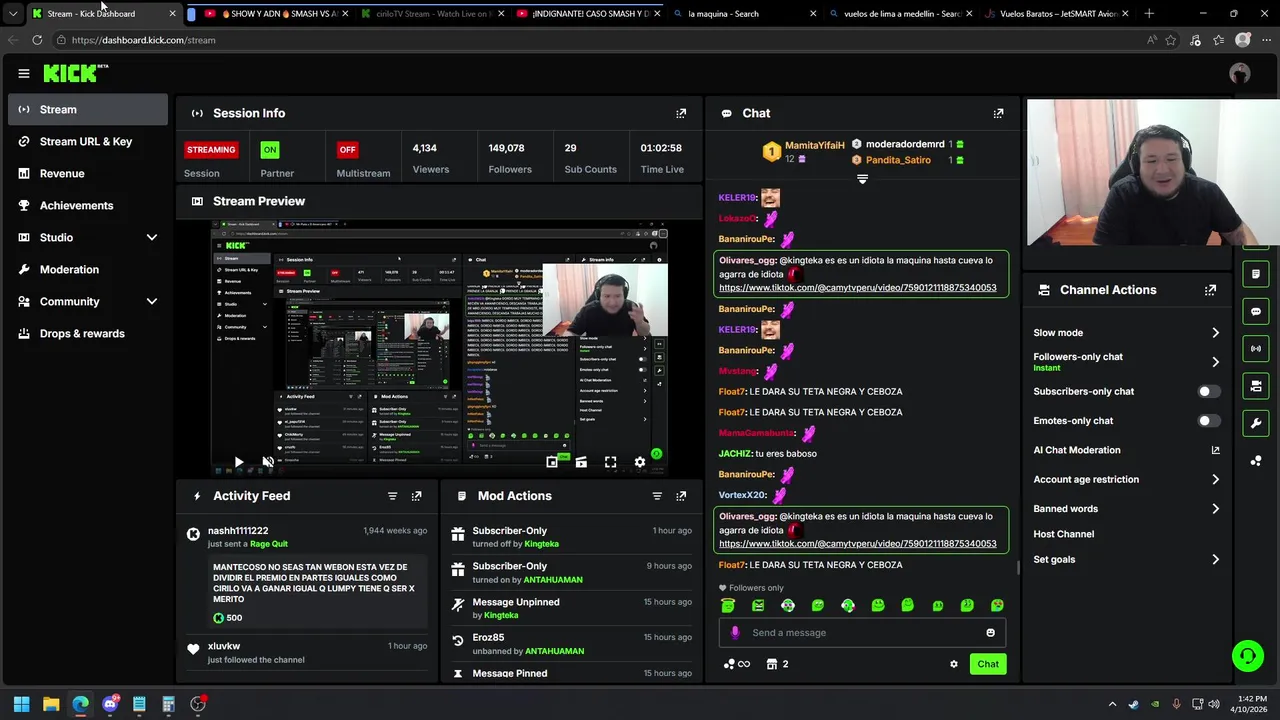
Task: Open Moderation in the sidebar
Action: pyautogui.click(x=88, y=269)
